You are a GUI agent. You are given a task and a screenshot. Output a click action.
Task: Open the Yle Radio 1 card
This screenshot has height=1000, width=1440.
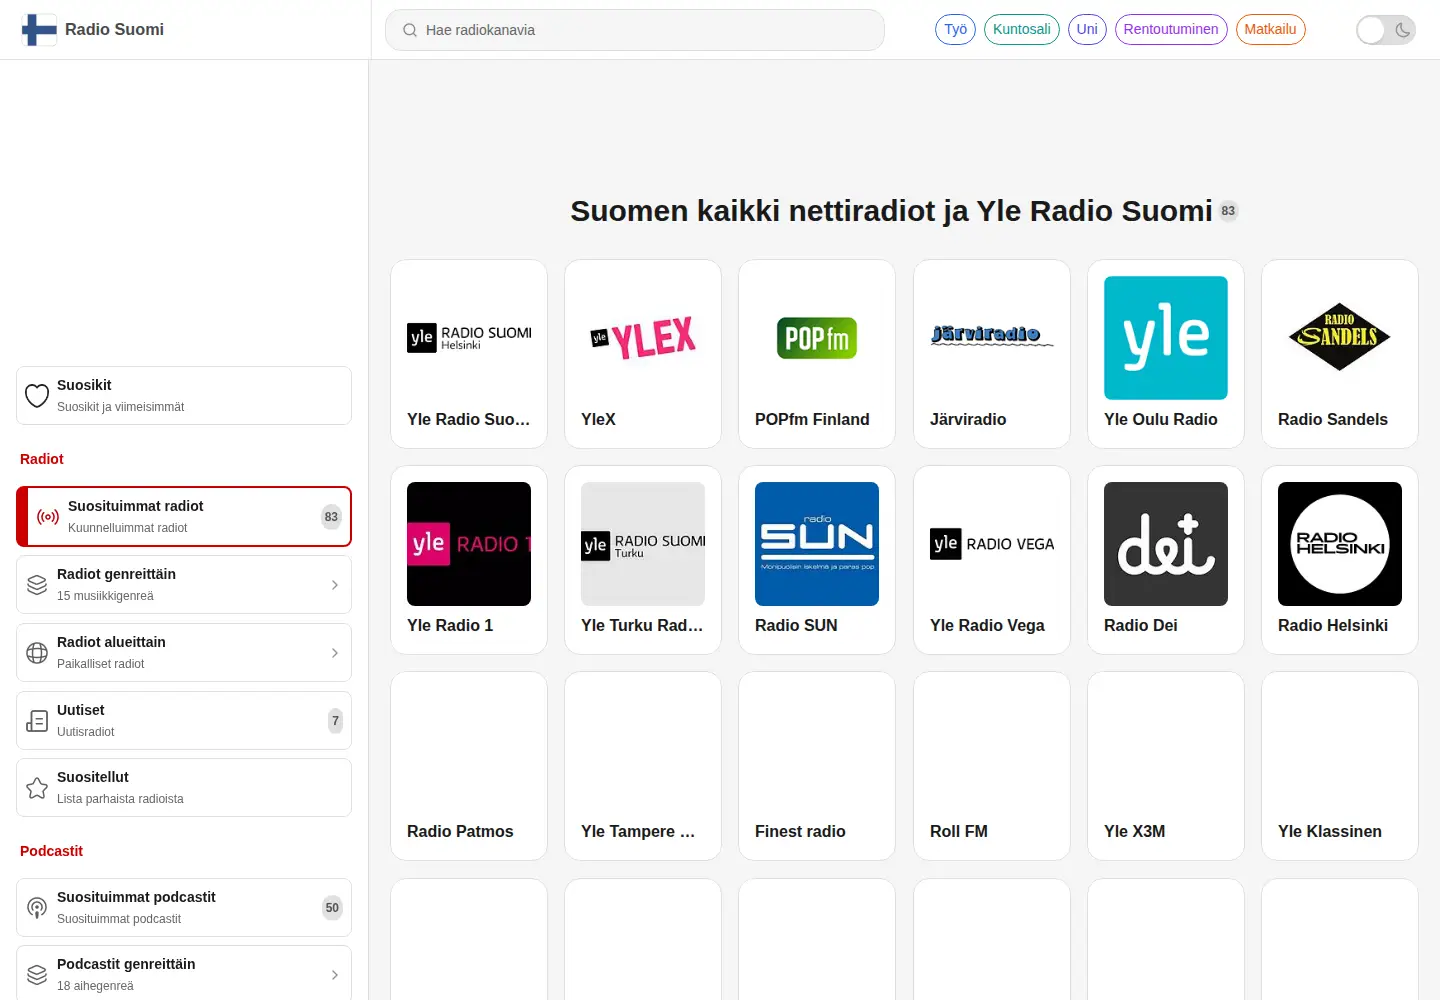(x=469, y=560)
